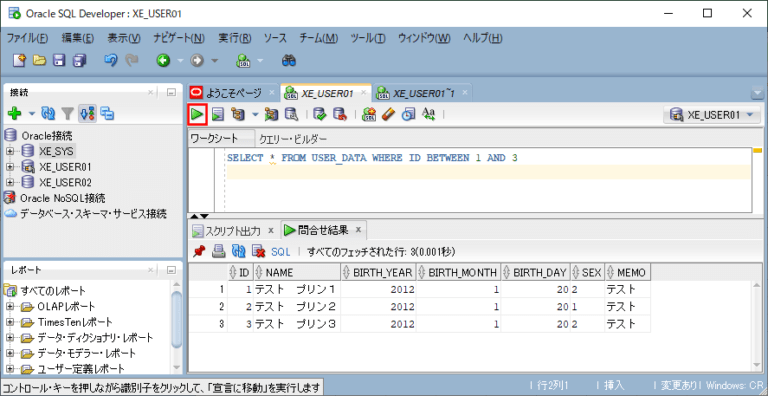768x396 pixels.
Task: Toggle the schema browser icon in connections panel
Action: pyautogui.click(x=87, y=114)
